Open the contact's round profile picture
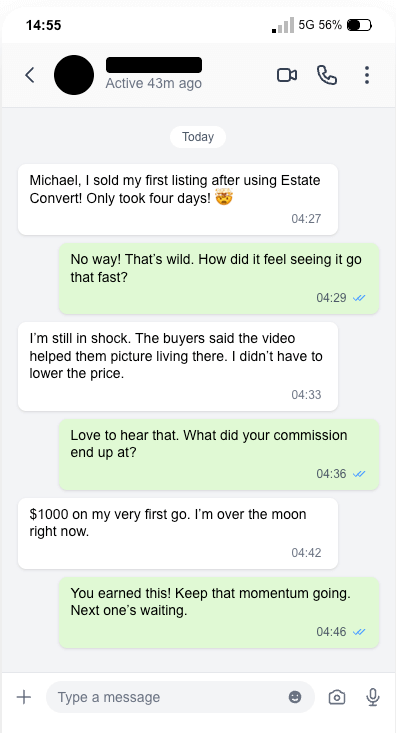The image size is (396, 733). pos(74,75)
